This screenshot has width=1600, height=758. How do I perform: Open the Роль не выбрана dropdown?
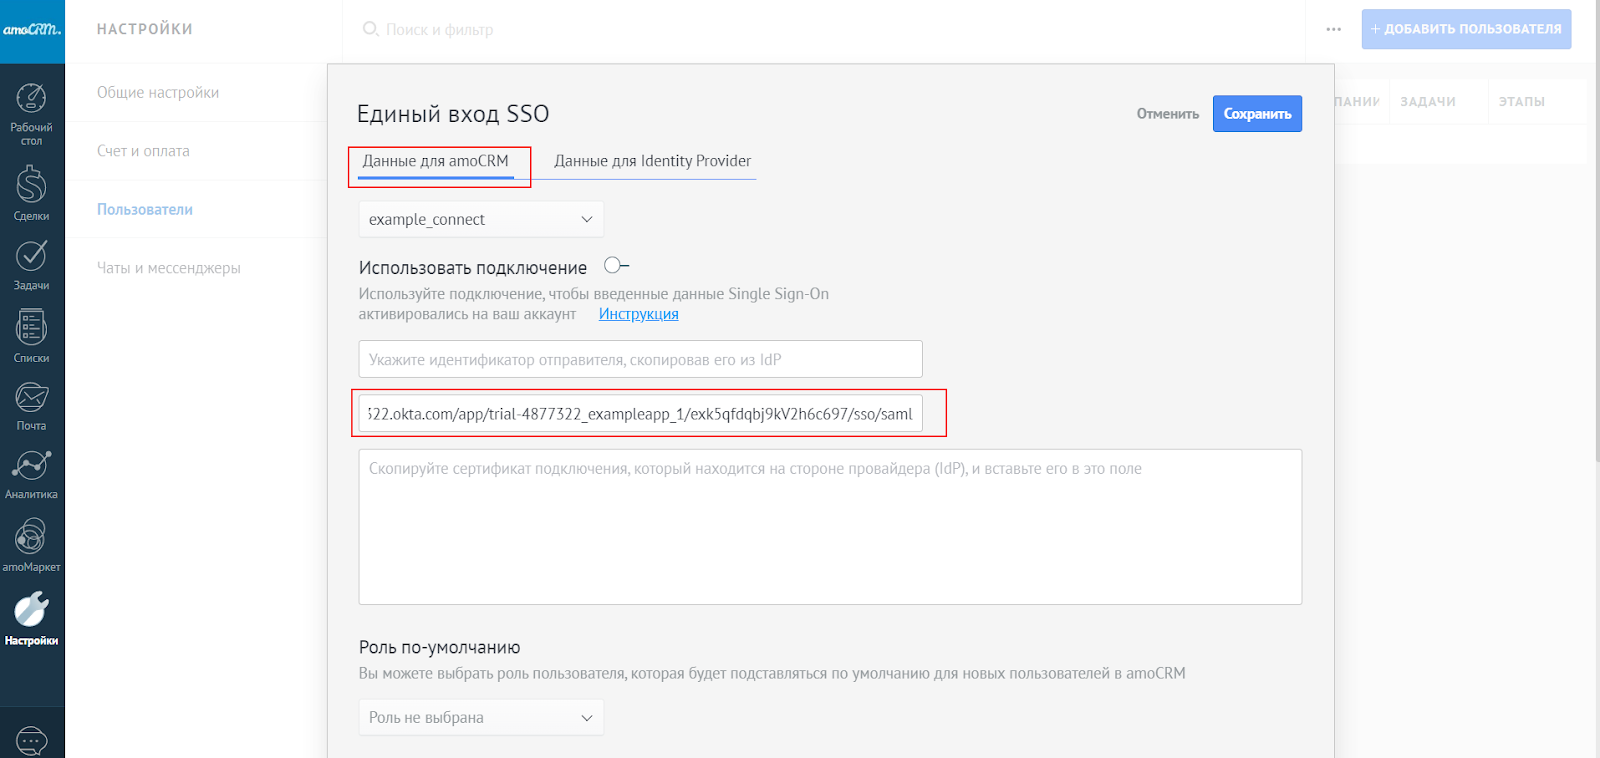point(480,717)
